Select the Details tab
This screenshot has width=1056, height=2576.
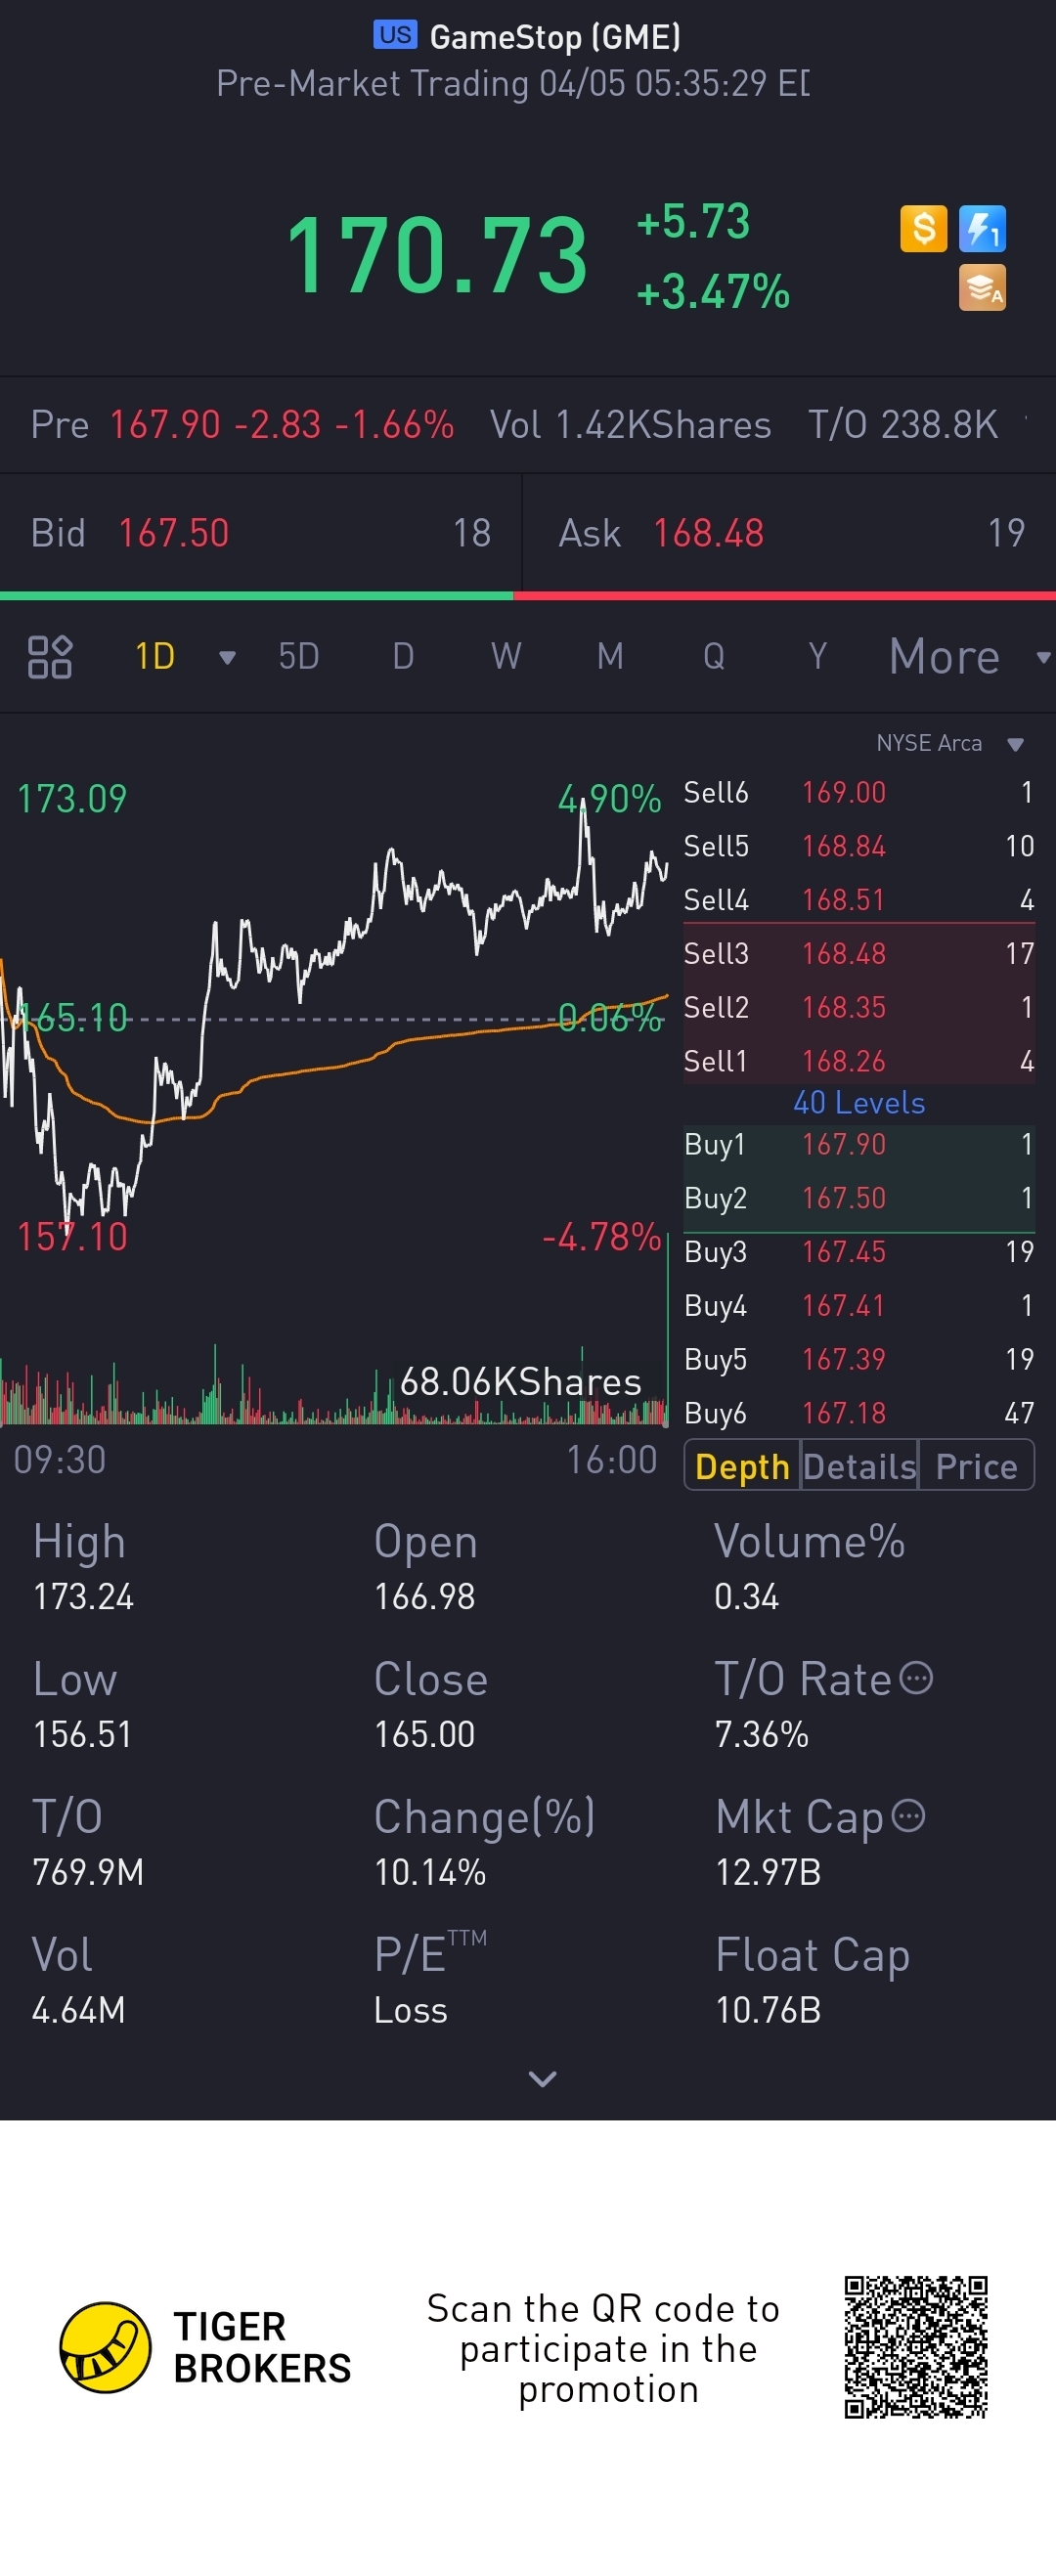click(x=859, y=1466)
